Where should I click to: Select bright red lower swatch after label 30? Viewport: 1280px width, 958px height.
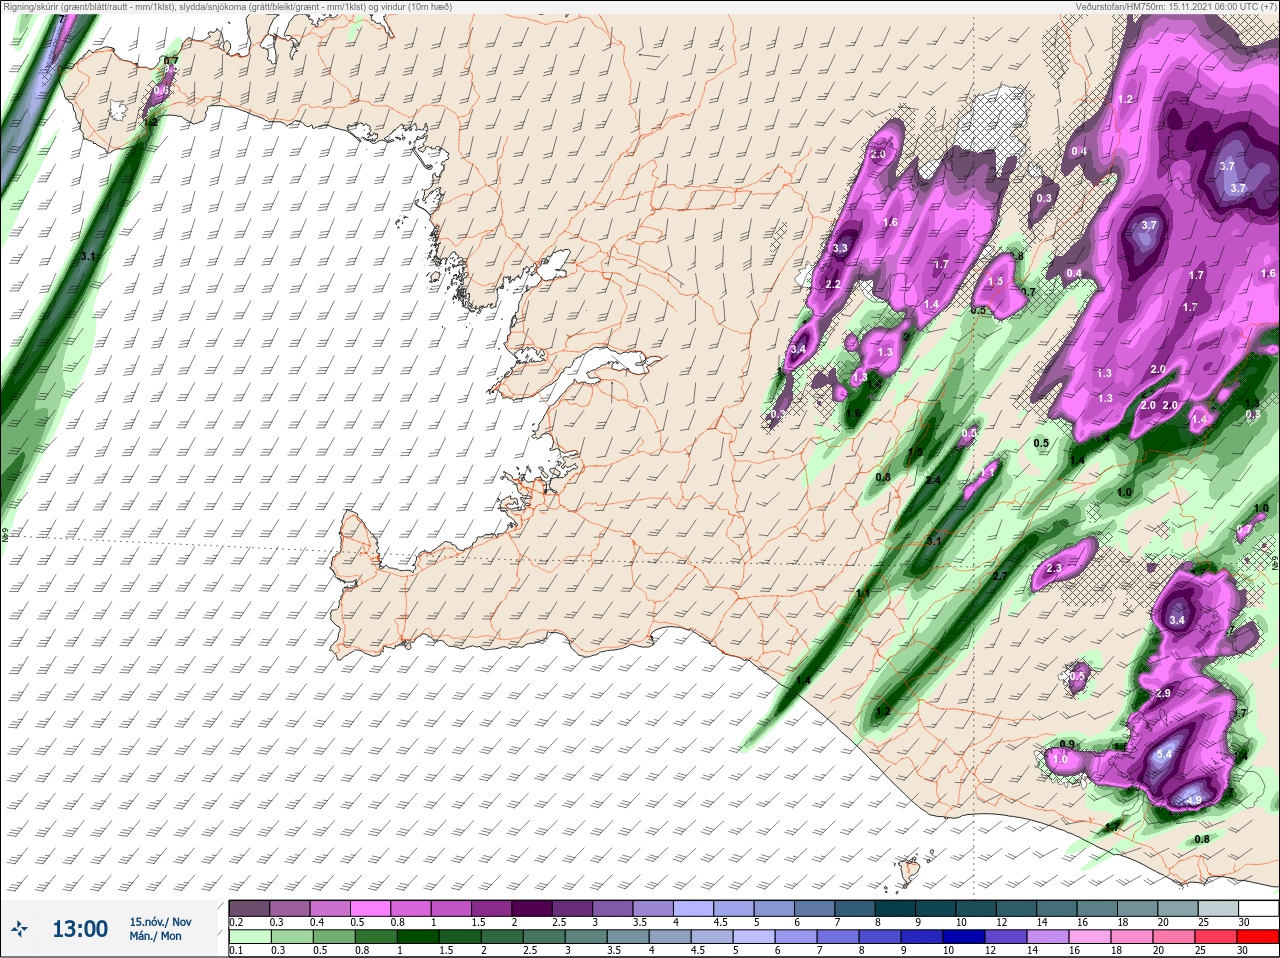click(x=1258, y=936)
